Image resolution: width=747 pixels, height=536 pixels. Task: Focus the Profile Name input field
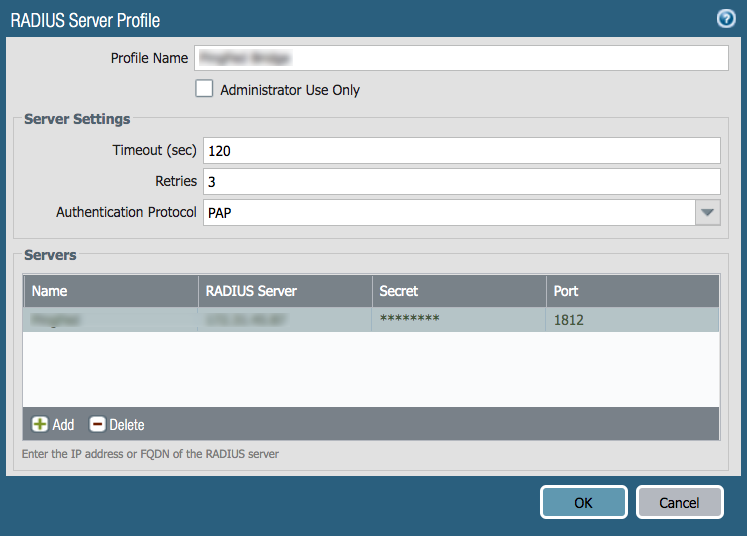click(x=461, y=58)
